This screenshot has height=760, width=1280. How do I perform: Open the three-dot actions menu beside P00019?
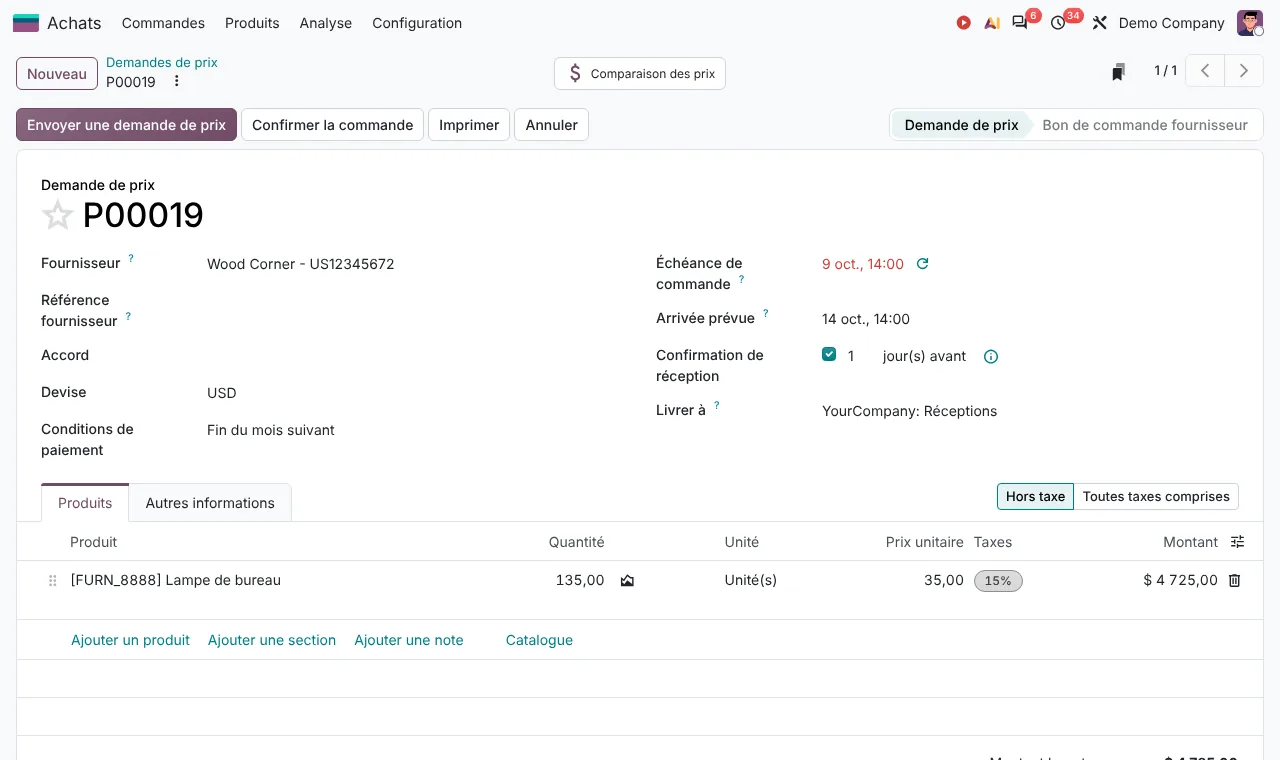(177, 82)
